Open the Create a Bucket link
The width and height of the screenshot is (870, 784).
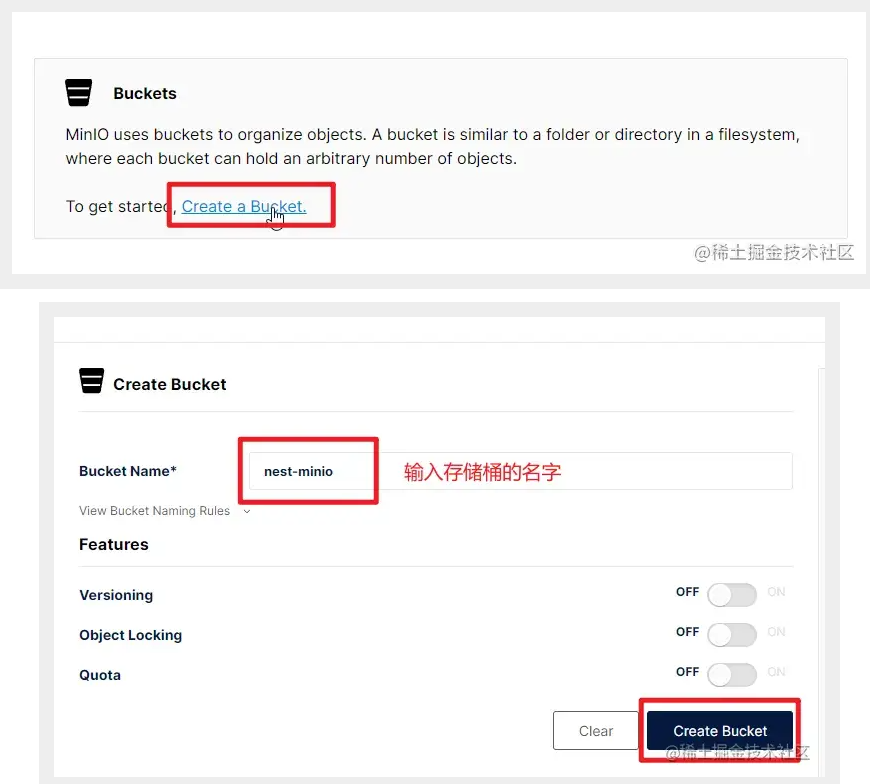point(244,206)
